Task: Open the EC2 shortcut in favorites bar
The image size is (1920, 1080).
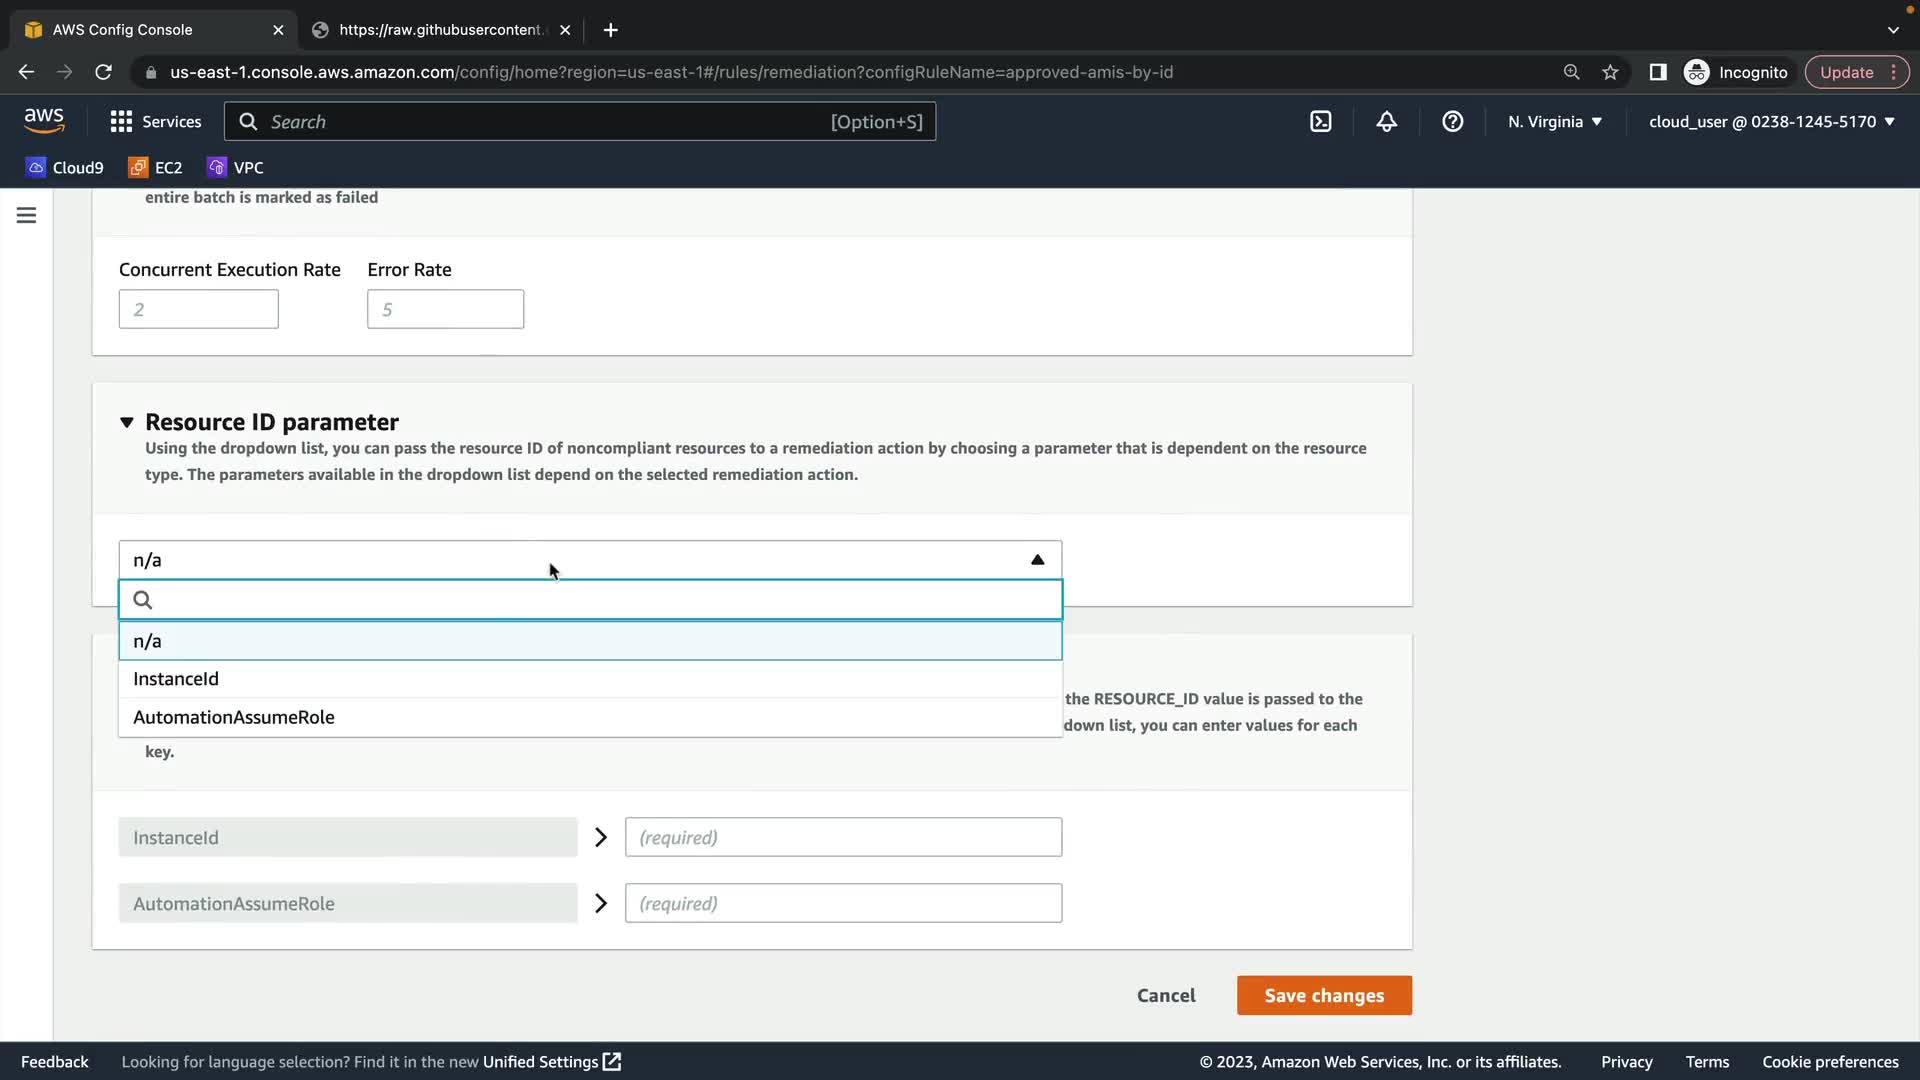Action: click(x=155, y=167)
